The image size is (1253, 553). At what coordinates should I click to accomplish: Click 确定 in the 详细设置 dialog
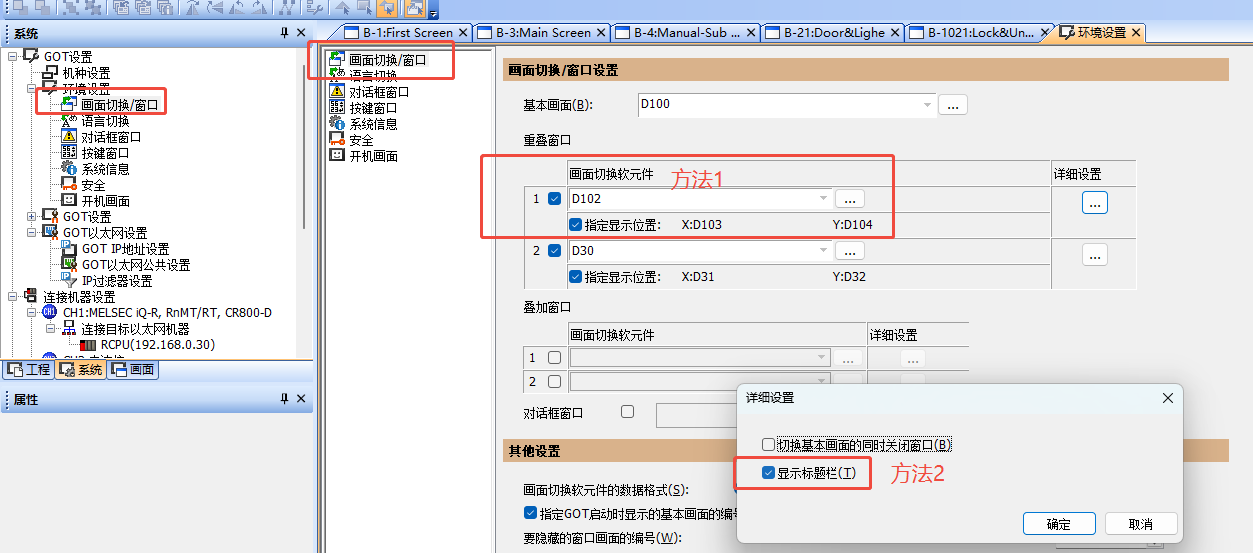[x=1058, y=524]
